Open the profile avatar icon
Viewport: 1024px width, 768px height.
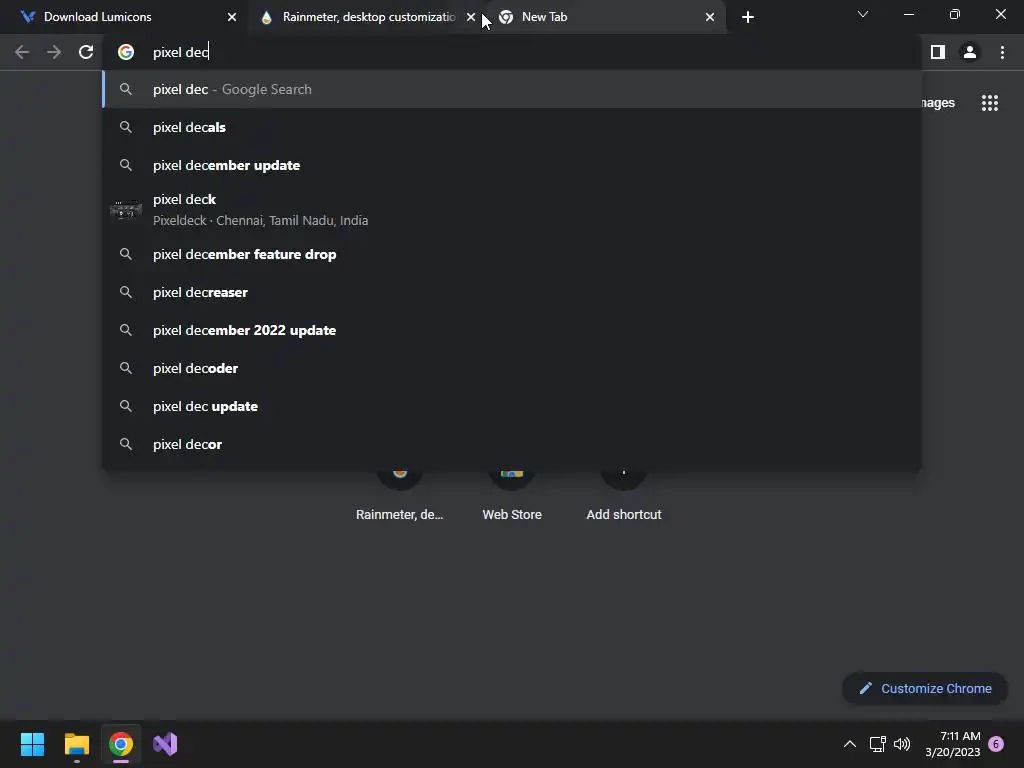[x=970, y=52]
